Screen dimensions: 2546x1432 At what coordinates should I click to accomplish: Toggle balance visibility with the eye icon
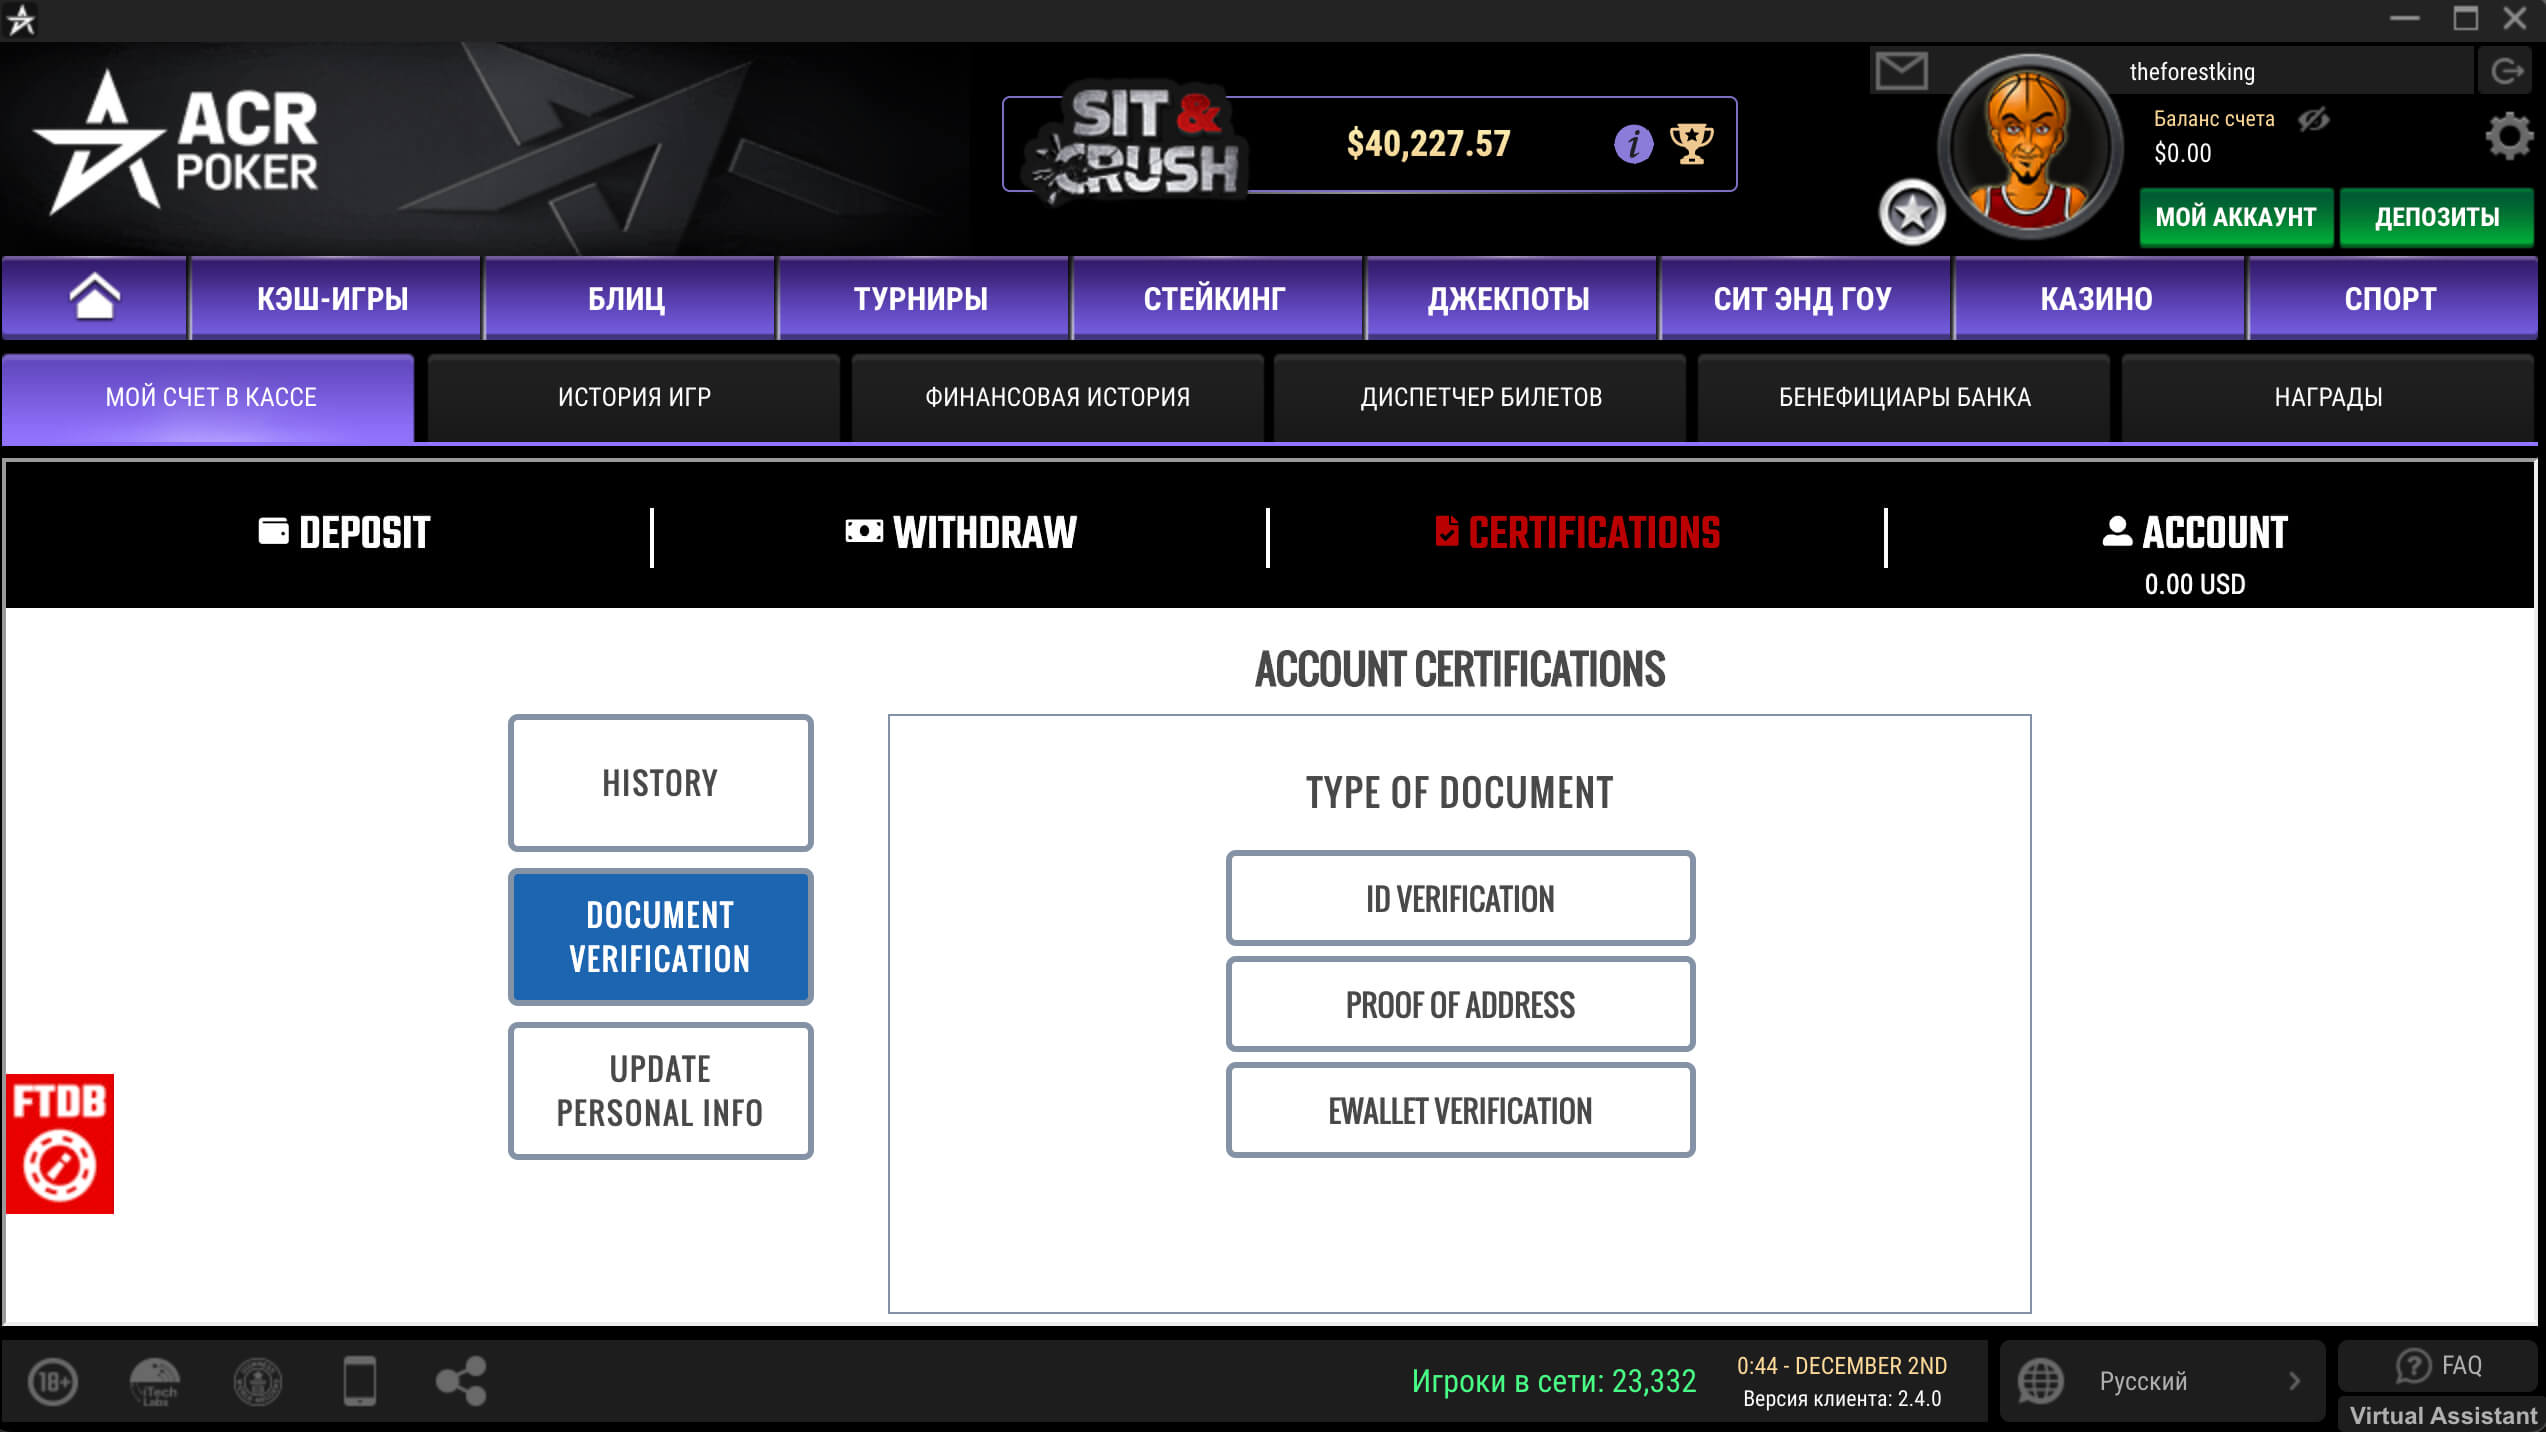[x=2313, y=119]
